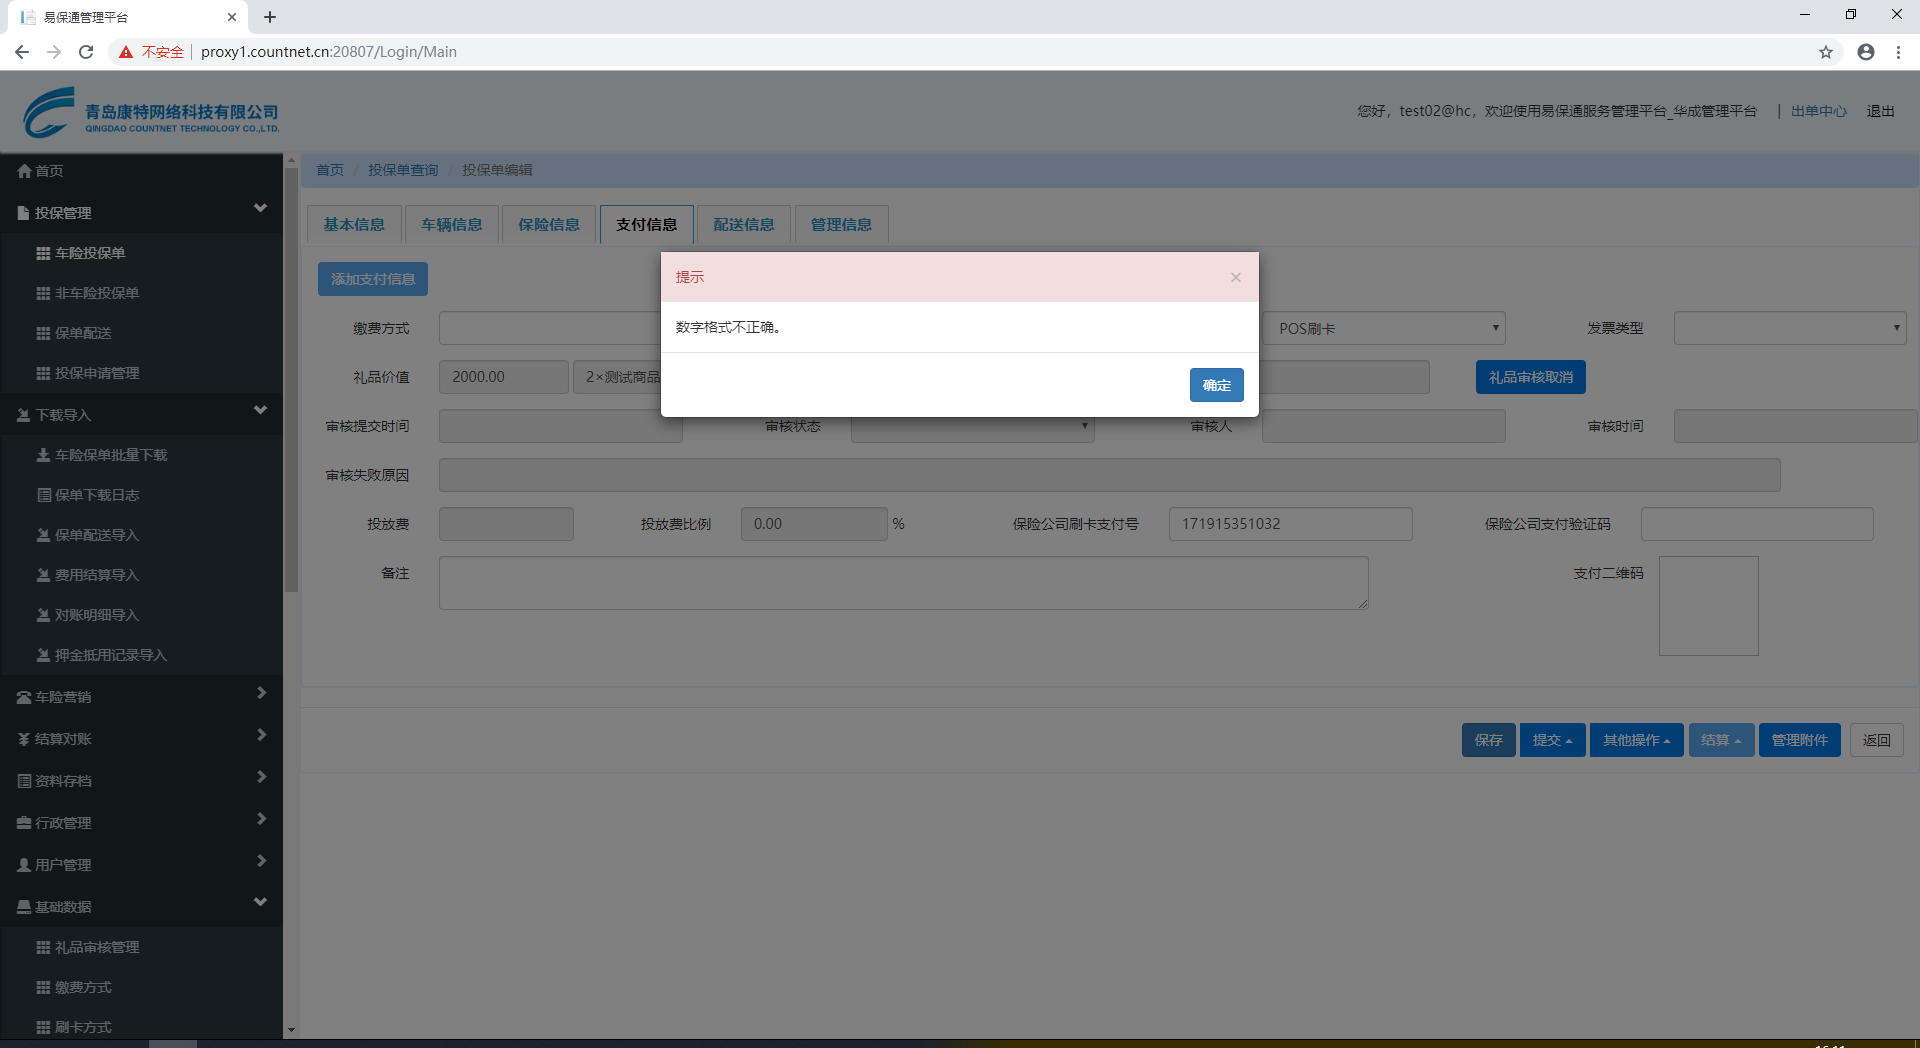Click the 对账明细导入 import icon
The image size is (1920, 1048).
[x=43, y=615]
